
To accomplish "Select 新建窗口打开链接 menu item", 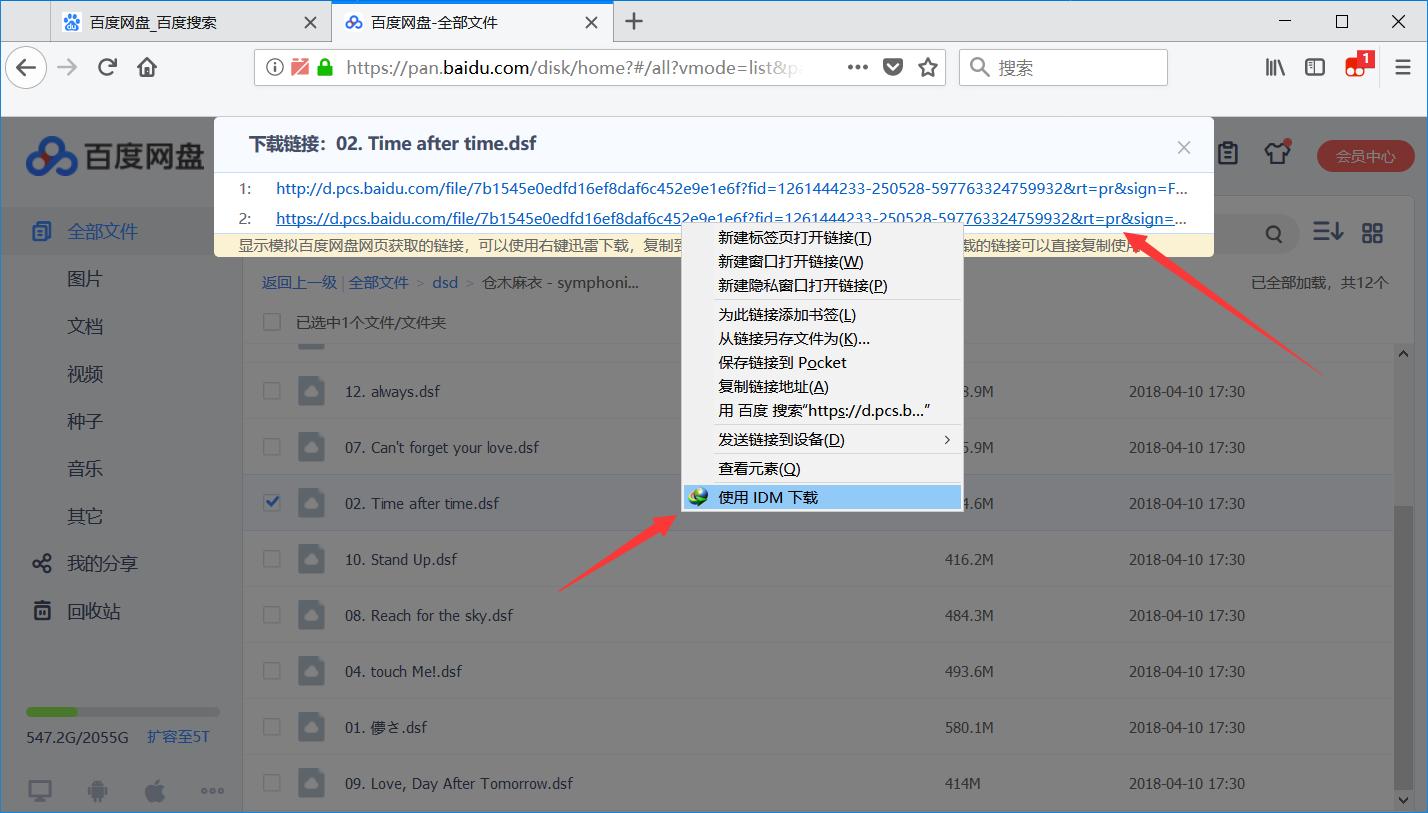I will point(822,262).
